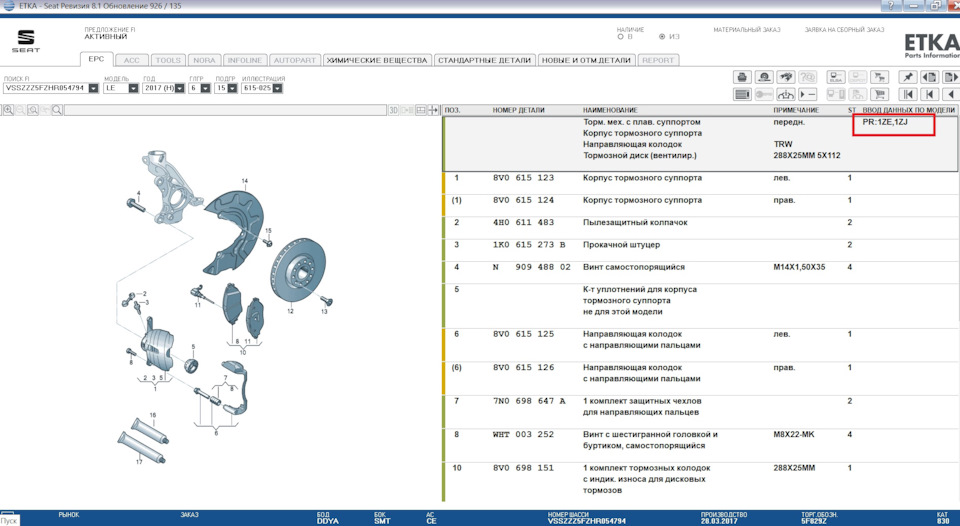Open the ГОД dropdown showing 2017 (H)
Image resolution: width=960 pixels, height=526 pixels.
[x=179, y=88]
